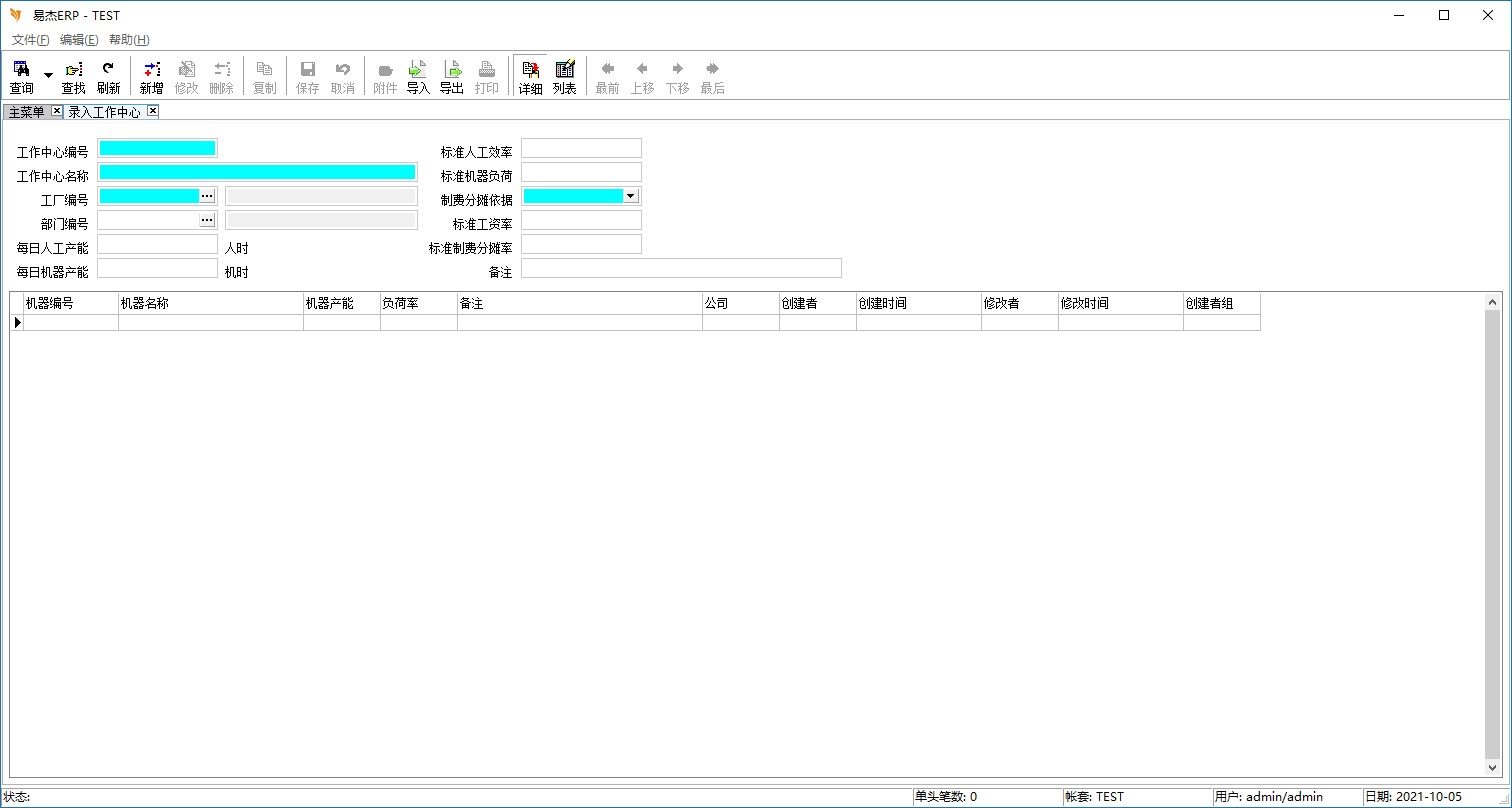Click the 导入 (Import) toolbar icon
This screenshot has height=808, width=1512.
418,76
